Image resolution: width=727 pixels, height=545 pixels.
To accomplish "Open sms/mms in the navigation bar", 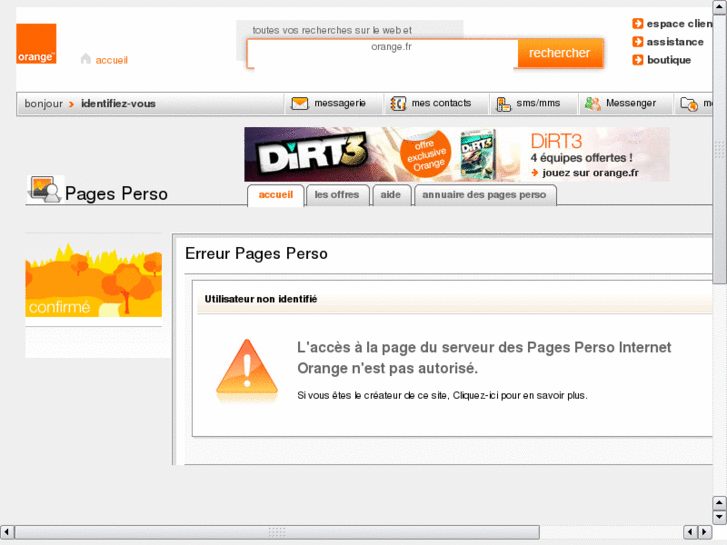I will coord(538,103).
